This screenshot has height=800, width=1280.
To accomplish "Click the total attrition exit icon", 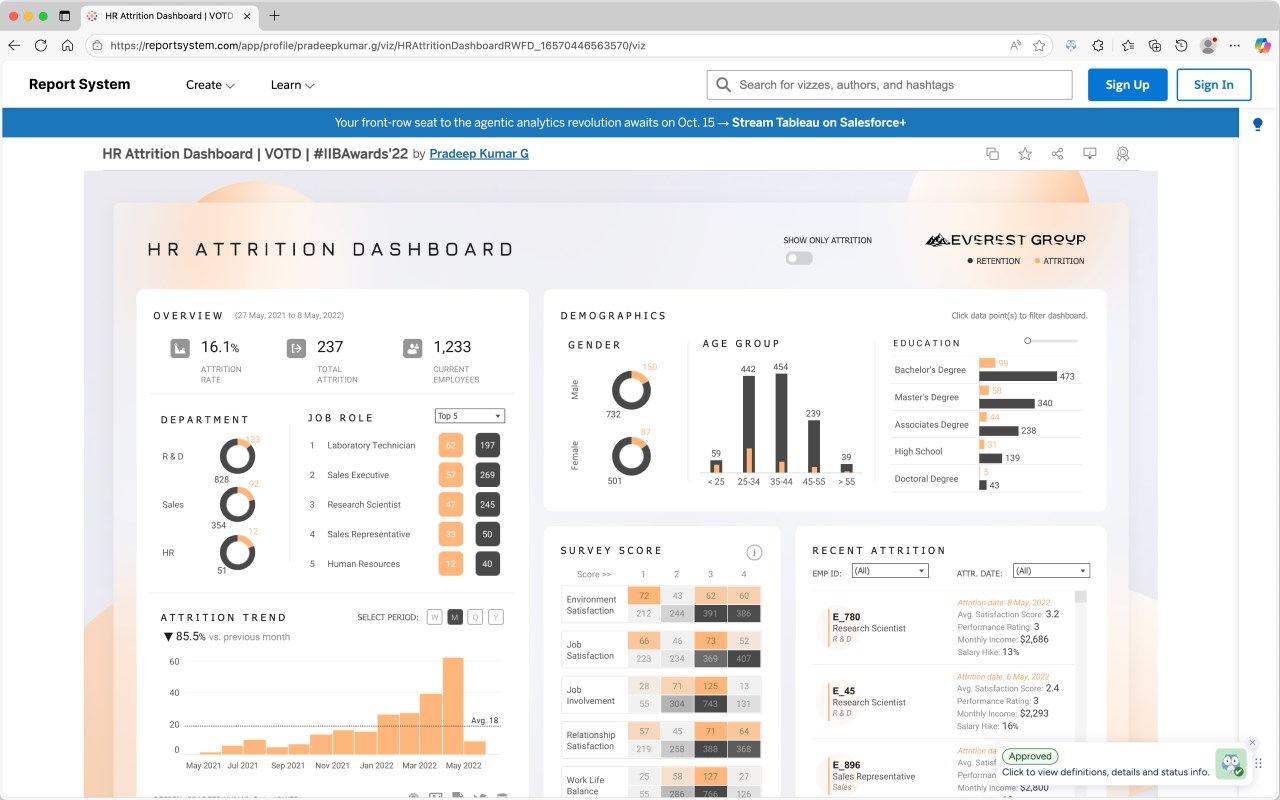I will pos(296,348).
